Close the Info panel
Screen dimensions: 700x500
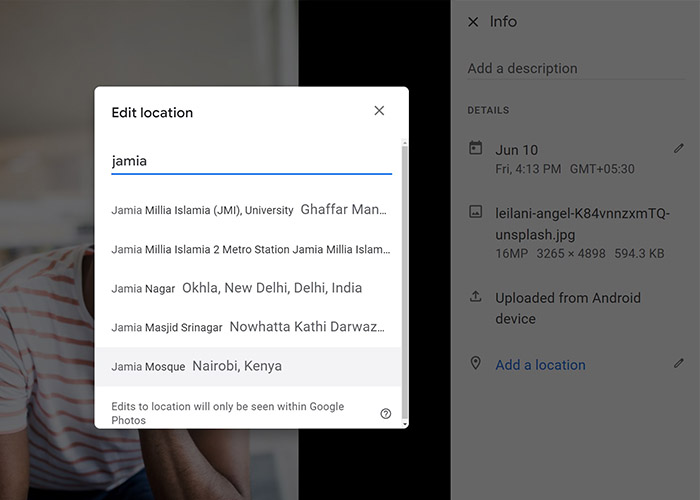(473, 22)
